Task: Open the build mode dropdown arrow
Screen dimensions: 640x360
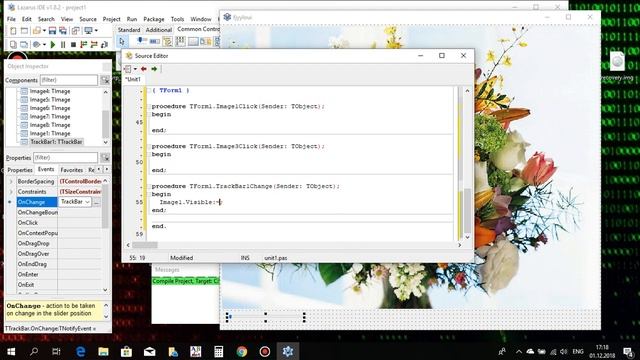Action: 44,44
